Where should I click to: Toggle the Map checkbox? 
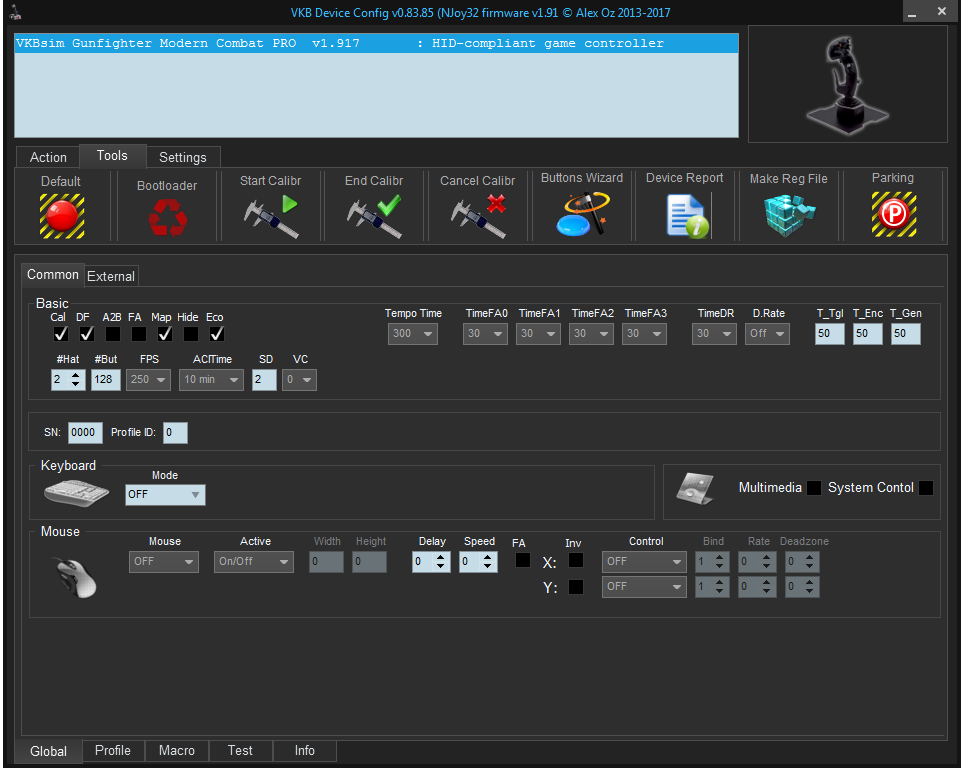(x=165, y=335)
